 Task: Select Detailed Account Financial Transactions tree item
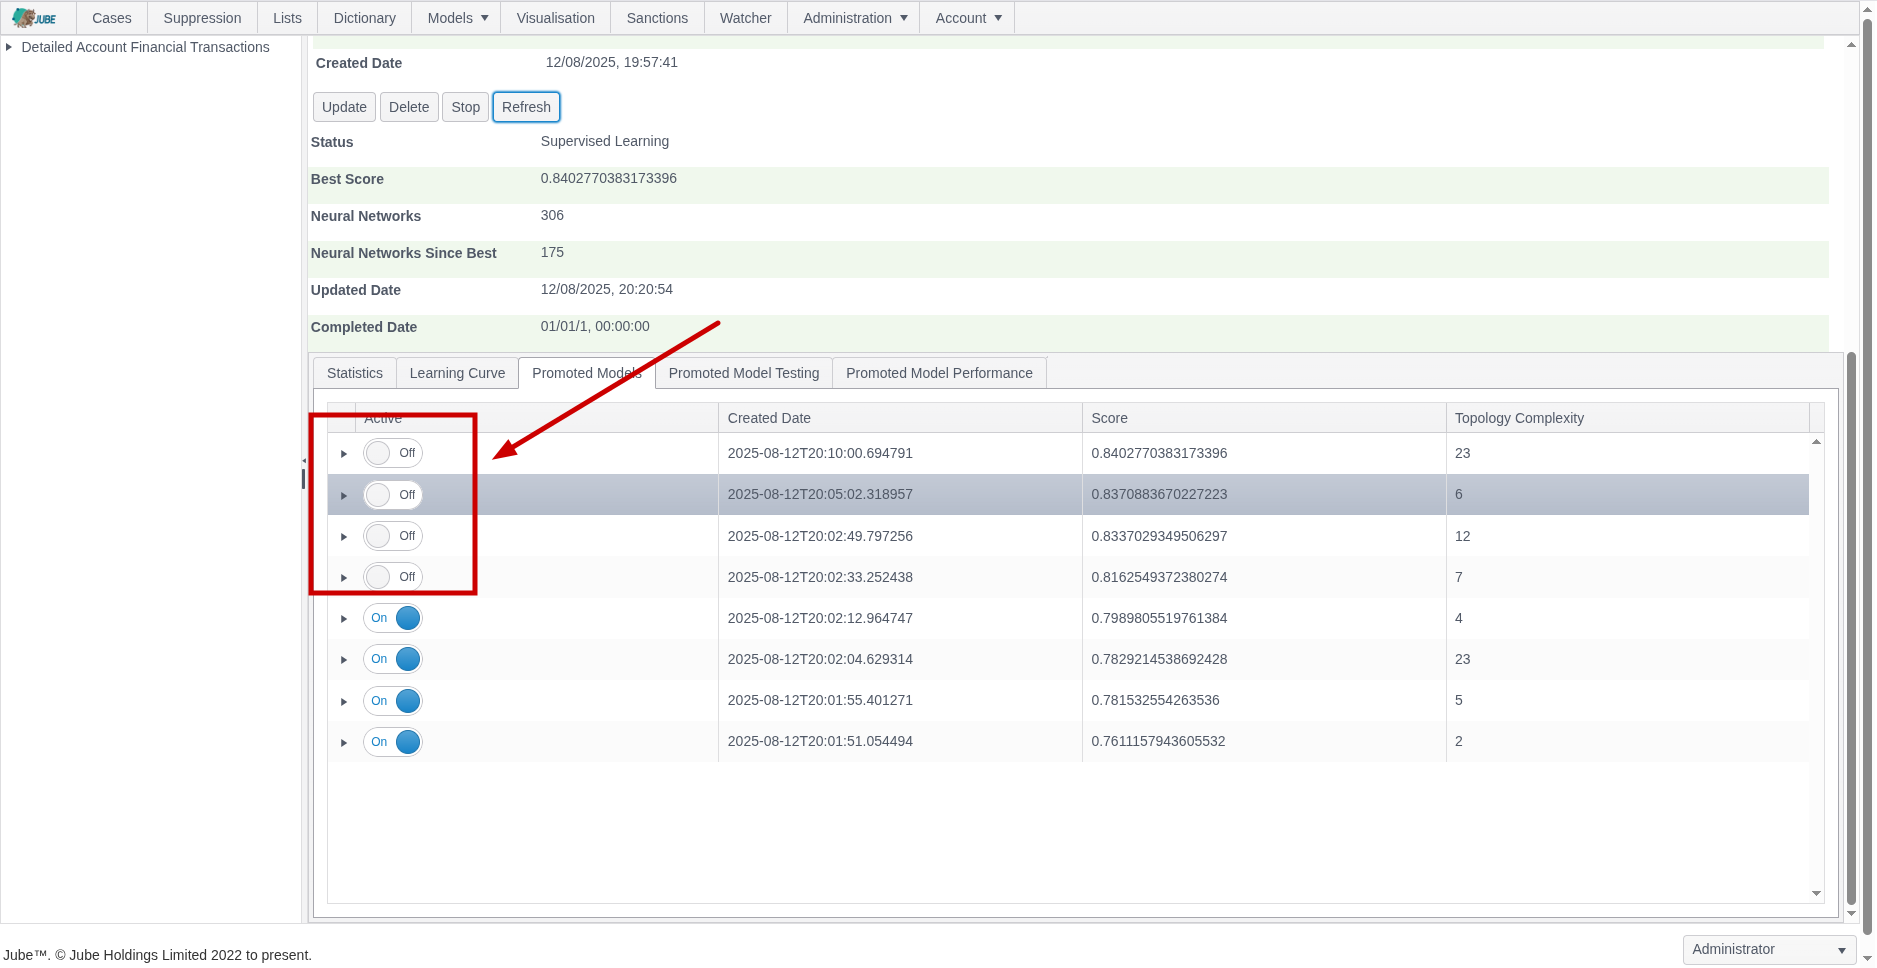[x=145, y=47]
